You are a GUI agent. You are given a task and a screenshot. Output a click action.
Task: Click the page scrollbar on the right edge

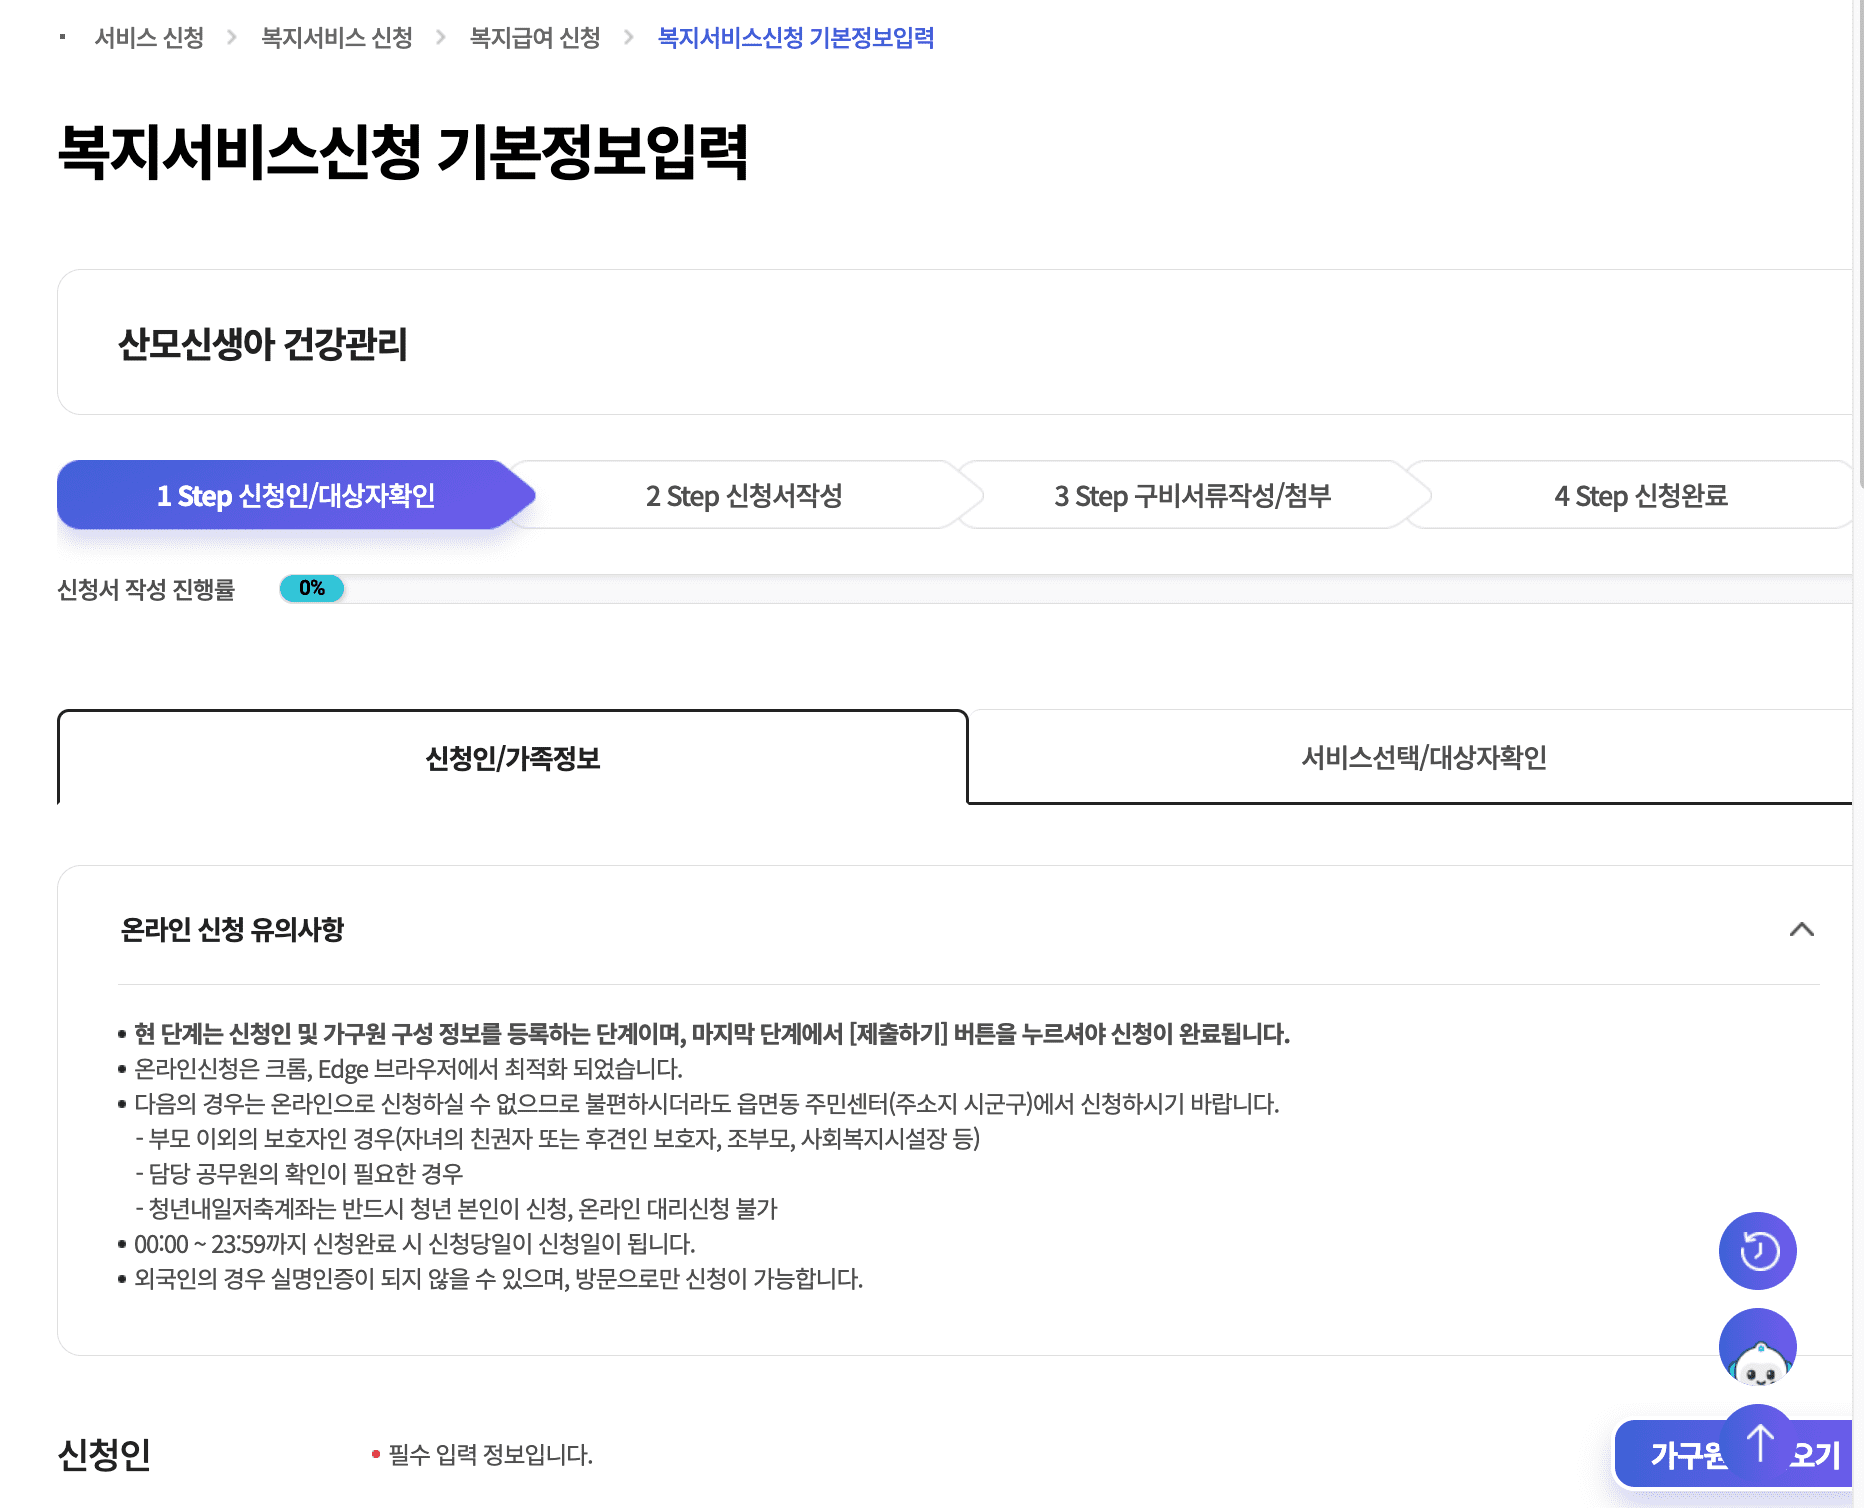point(1857,700)
